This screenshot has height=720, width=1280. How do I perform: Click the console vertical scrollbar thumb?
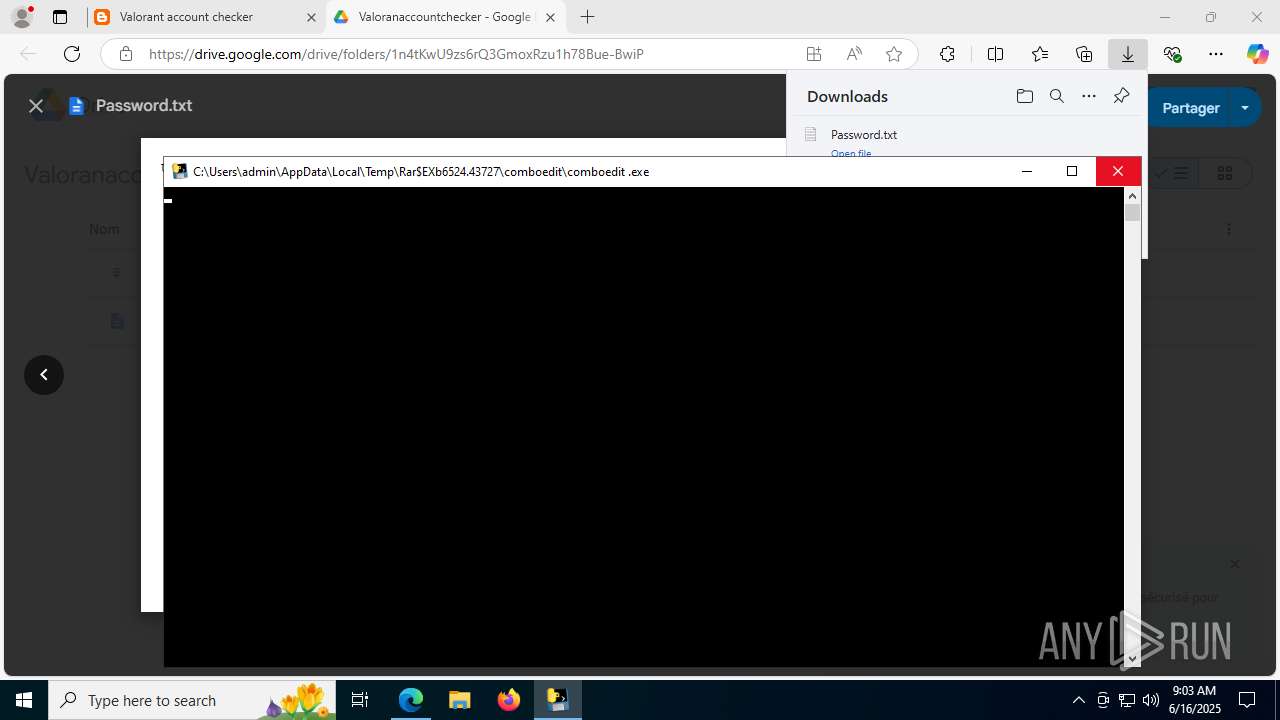(1132, 213)
